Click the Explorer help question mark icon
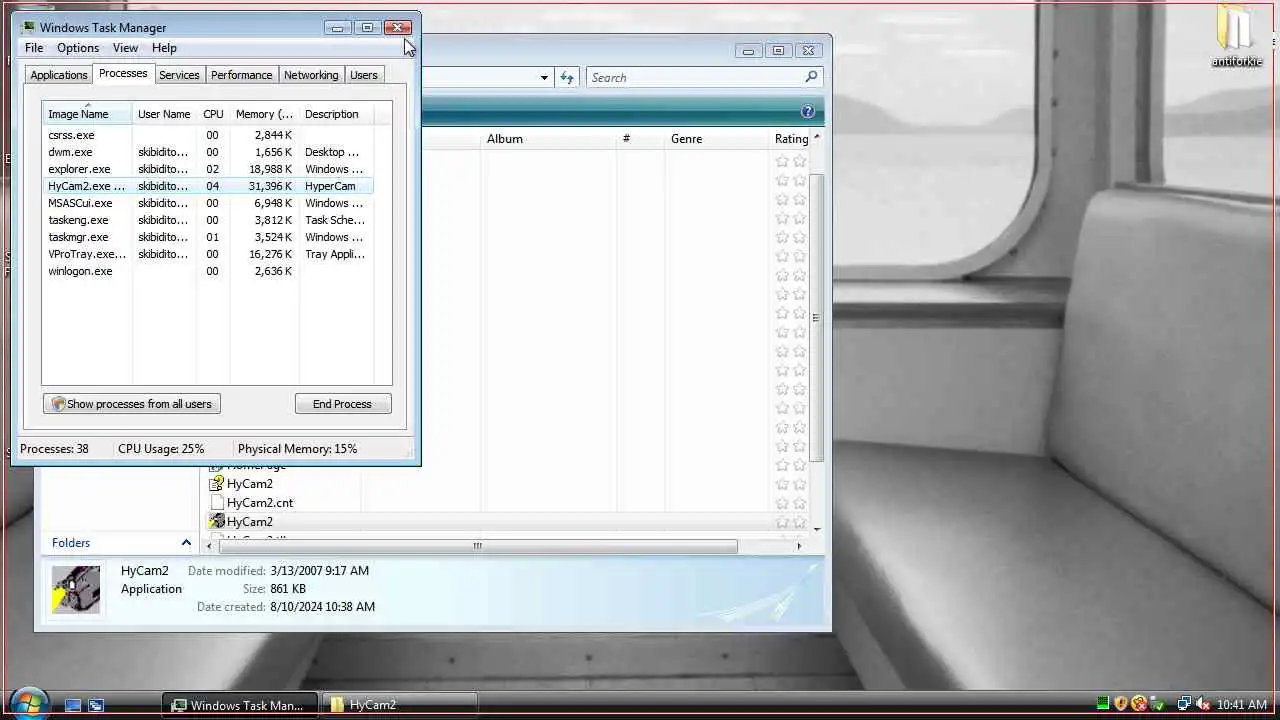The height and width of the screenshot is (720, 1280). coord(808,111)
